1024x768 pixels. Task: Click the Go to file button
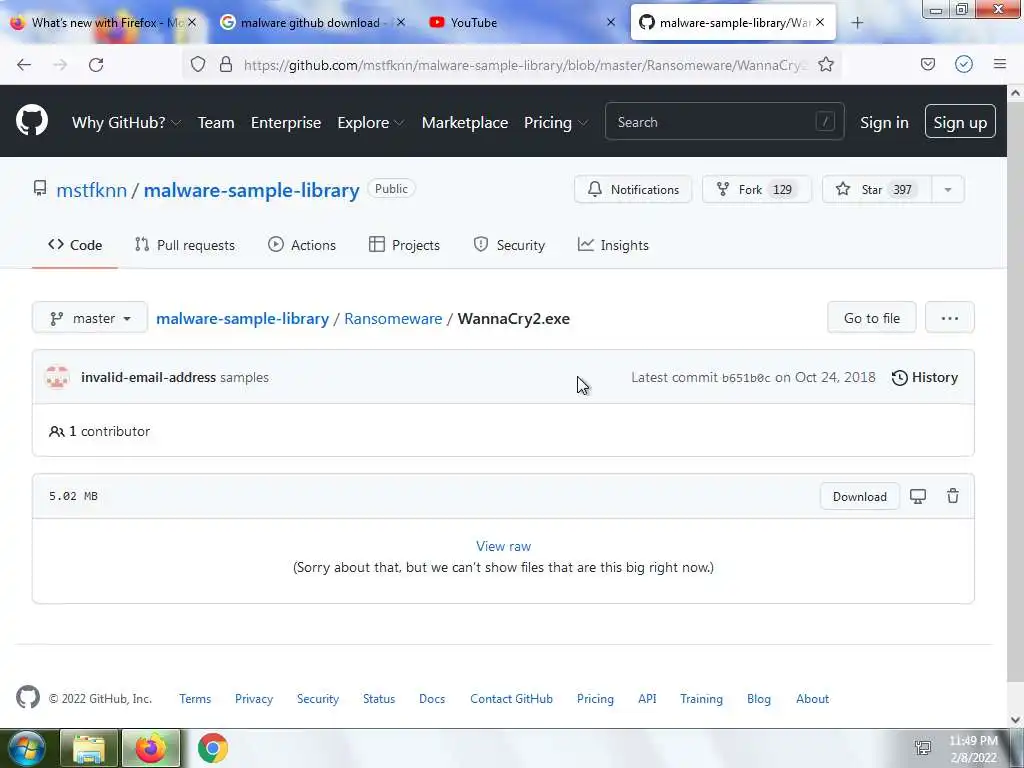pyautogui.click(x=872, y=318)
